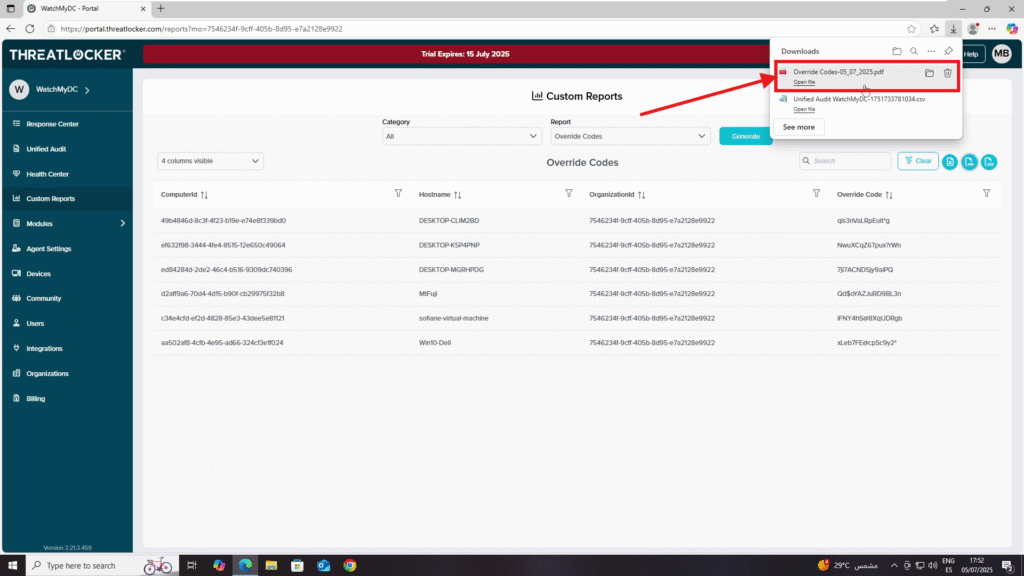Viewport: 1024px width, 576px height.
Task: Open the 4 columns visible dropdown
Action: (x=210, y=161)
